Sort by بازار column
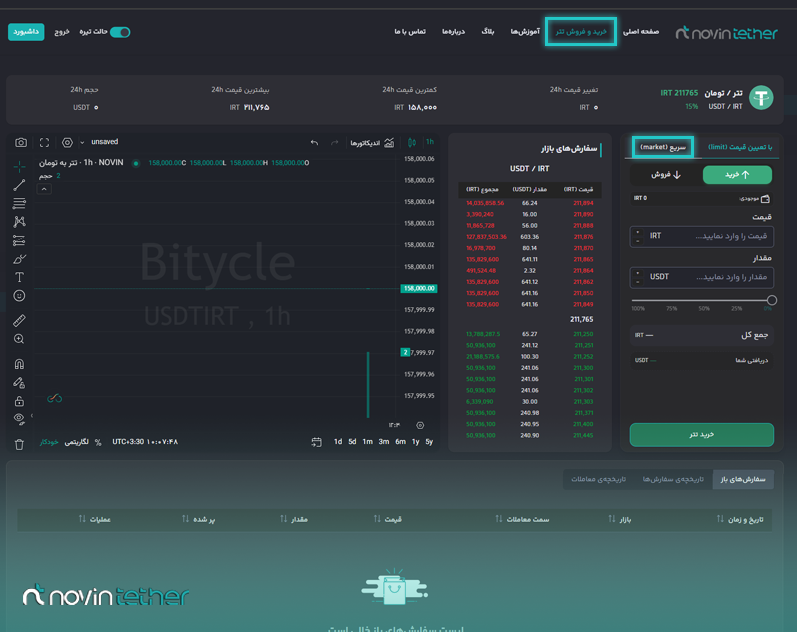The height and width of the screenshot is (632, 797). [x=620, y=519]
